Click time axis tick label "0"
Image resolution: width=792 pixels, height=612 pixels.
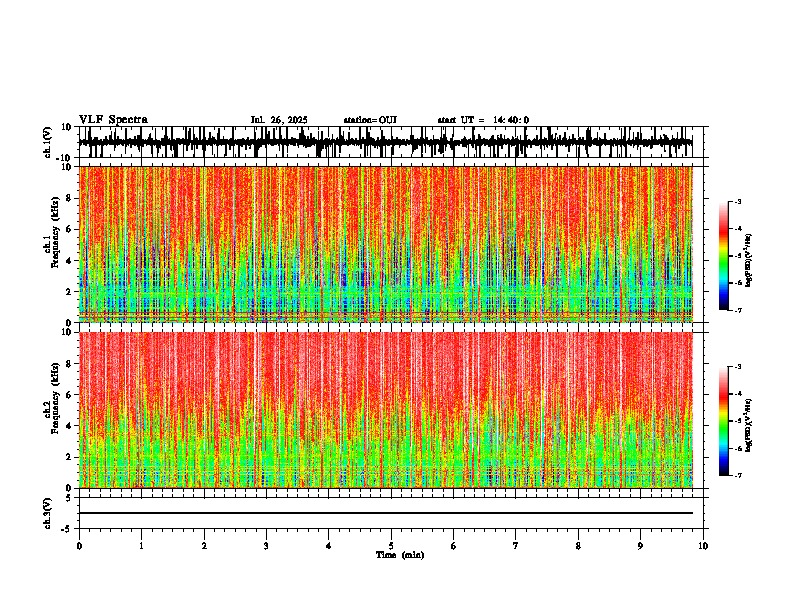pos(79,546)
